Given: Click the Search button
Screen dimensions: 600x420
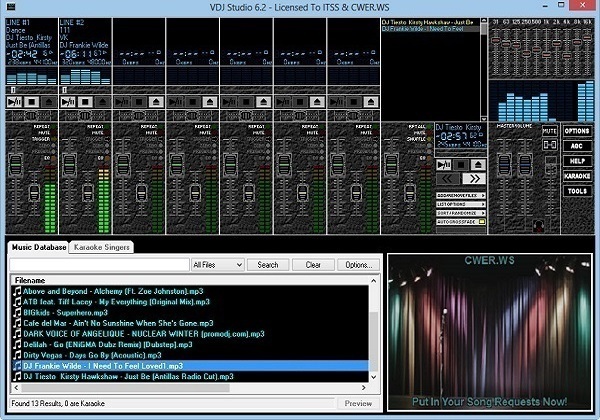Looking at the screenshot, I should 268,265.
